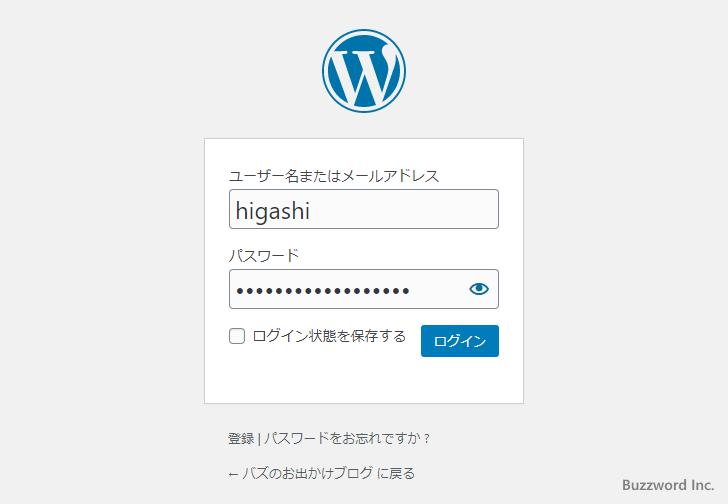This screenshot has height=504, width=728.
Task: Focus the パスワード input field
Action: pyautogui.click(x=345, y=289)
